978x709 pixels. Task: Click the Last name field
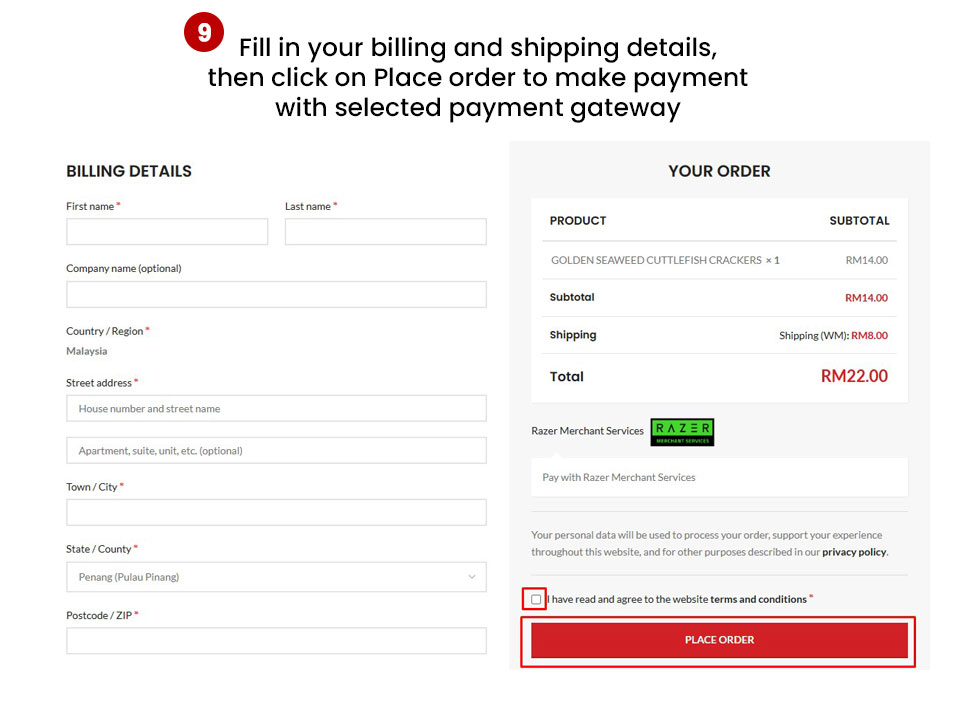[385, 231]
